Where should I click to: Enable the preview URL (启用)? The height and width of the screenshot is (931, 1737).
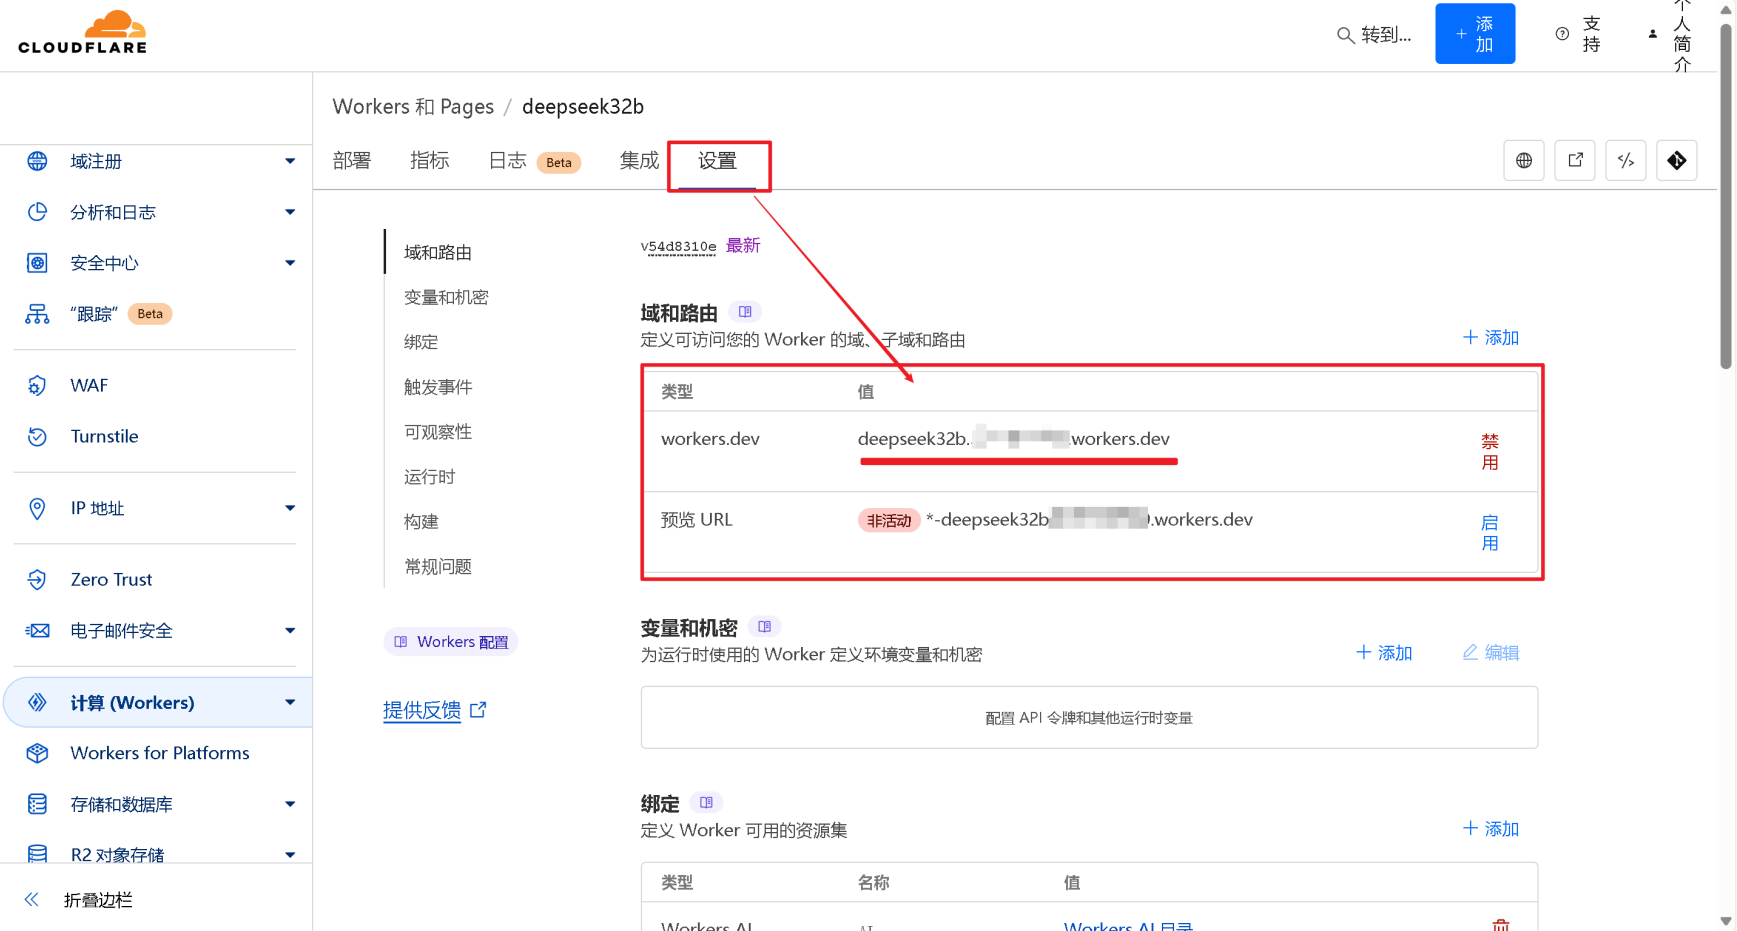[x=1489, y=533]
